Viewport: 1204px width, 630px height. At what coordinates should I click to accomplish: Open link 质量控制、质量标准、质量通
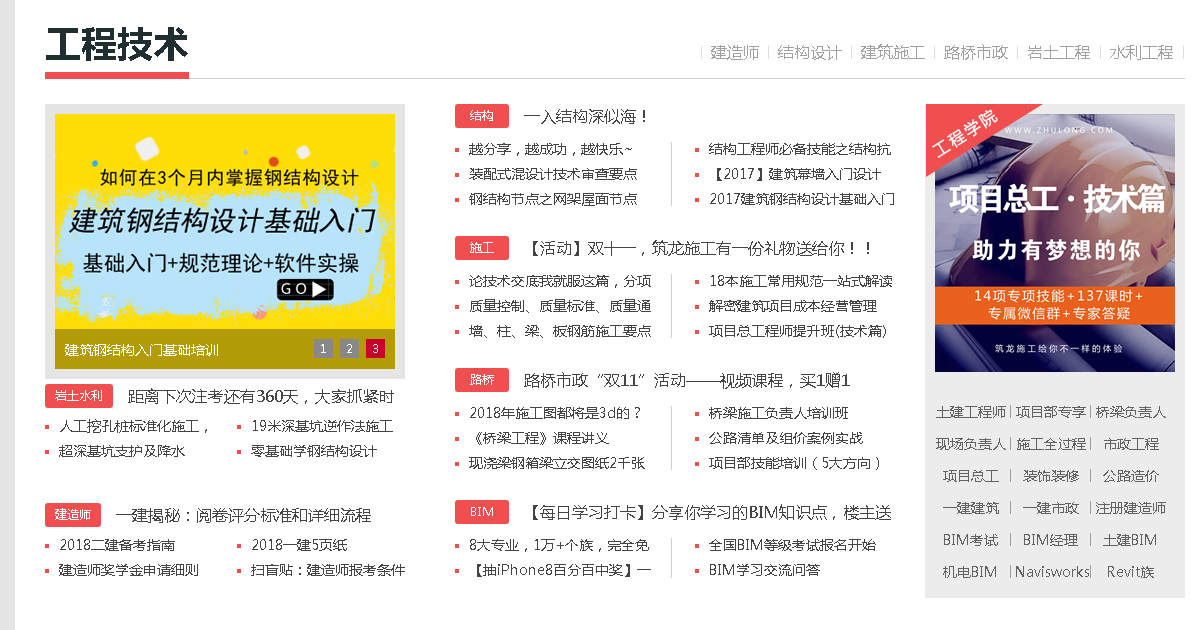tap(560, 306)
